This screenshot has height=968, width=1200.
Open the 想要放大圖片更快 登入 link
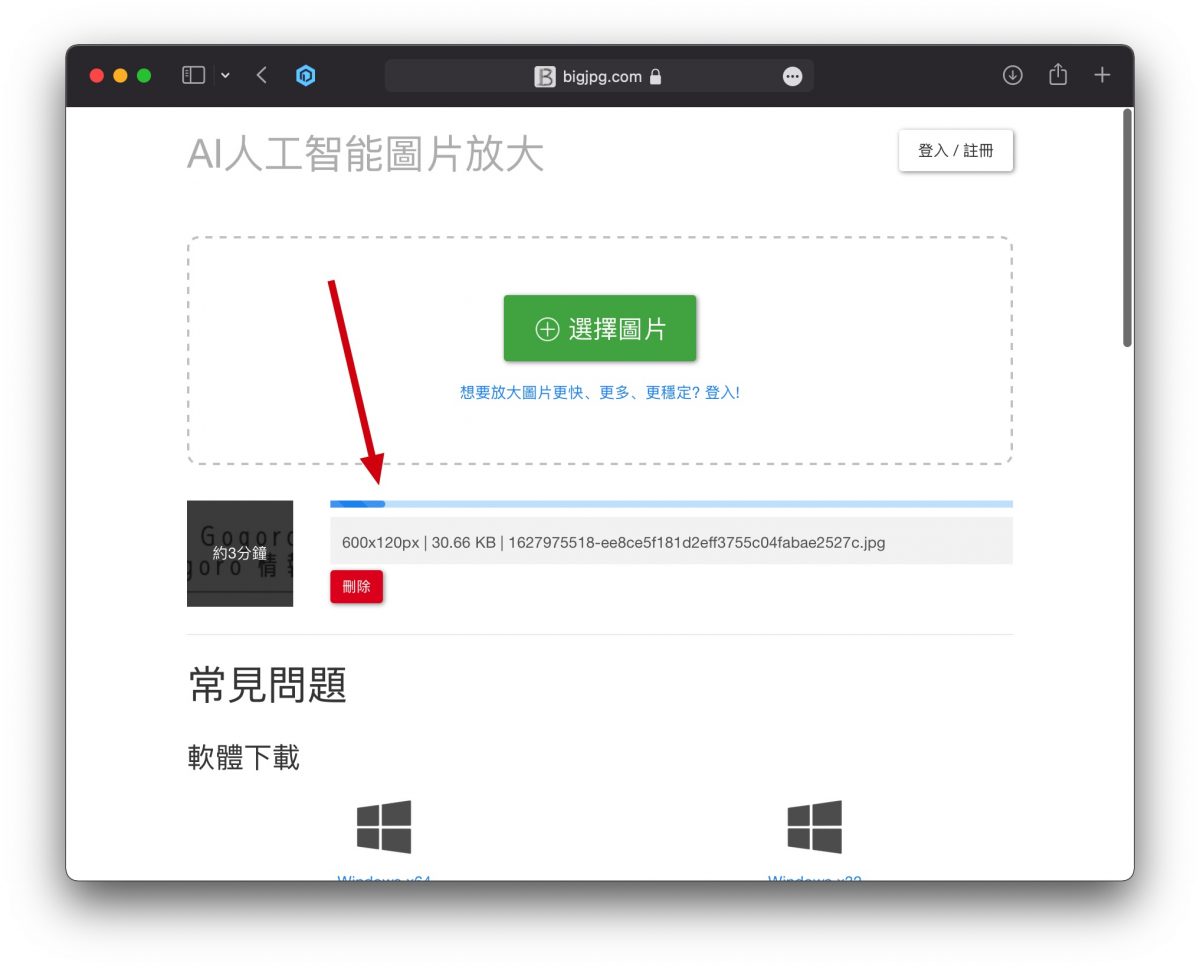coord(600,393)
